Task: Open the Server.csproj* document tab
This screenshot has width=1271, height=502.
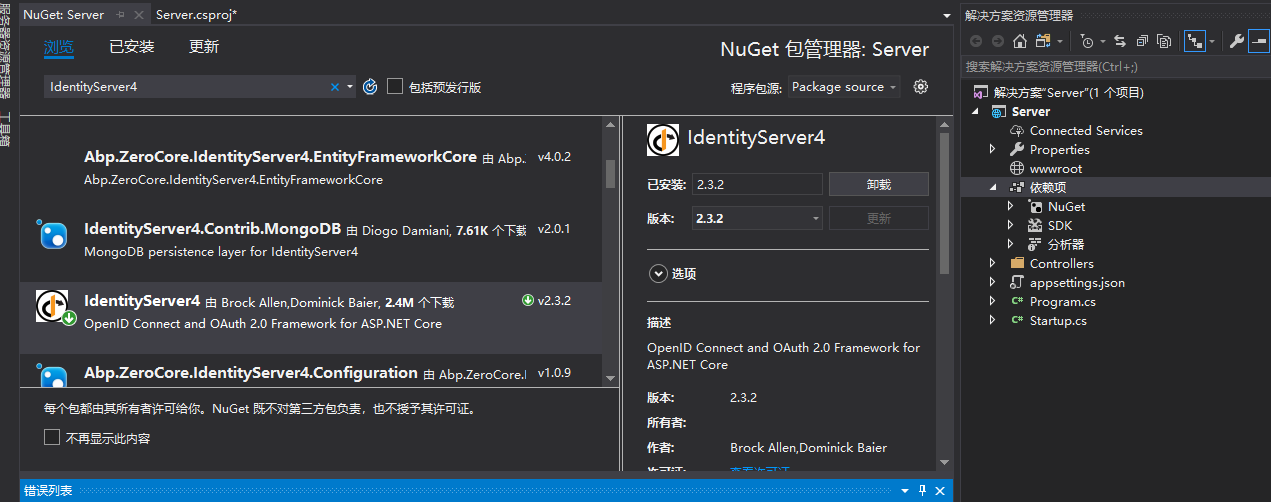Action: click(x=196, y=15)
